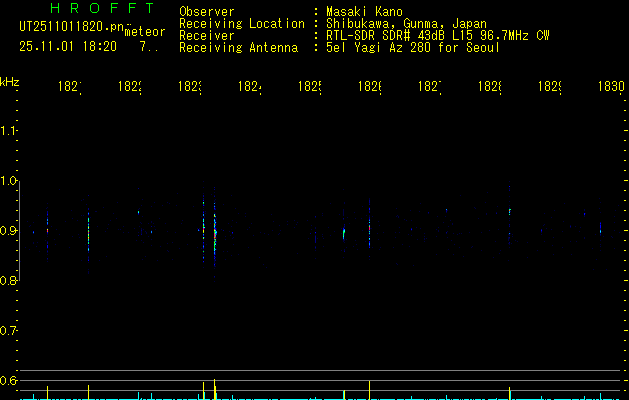Select the file name UT2511011820.pn

(x=72, y=27)
